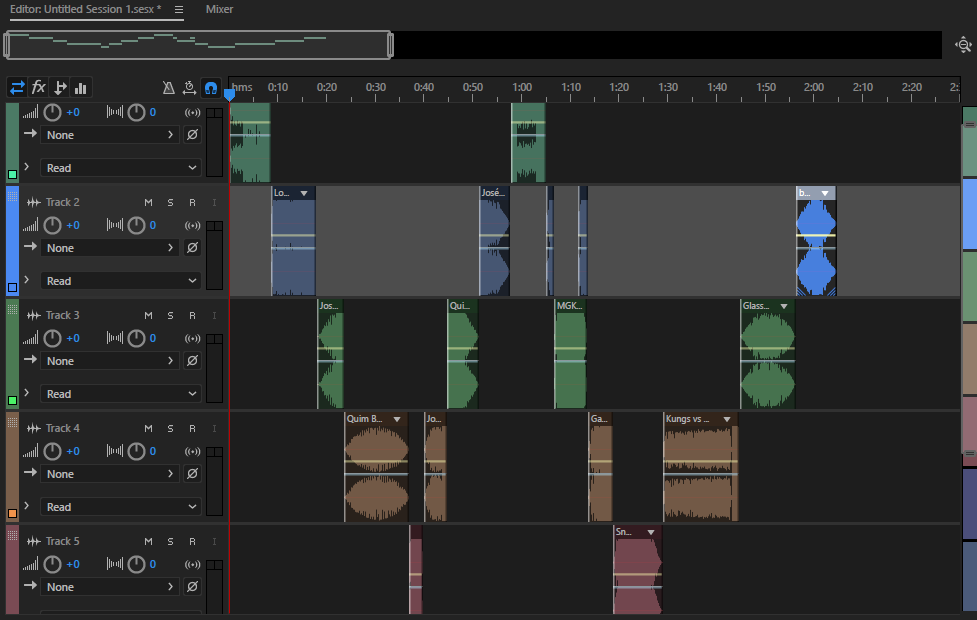
Task: Open Track 2's Read automation mode dropdown
Action: 122,281
